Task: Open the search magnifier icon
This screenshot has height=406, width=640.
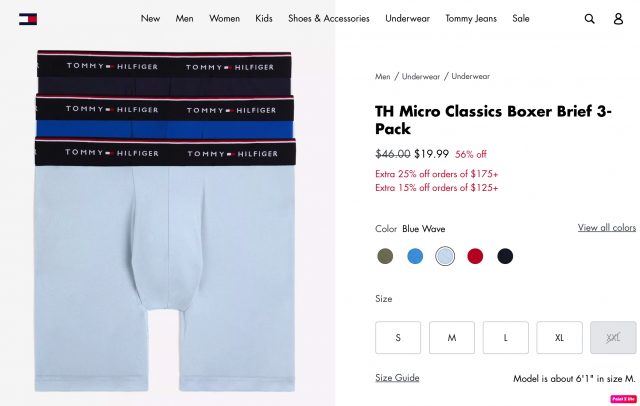Action: pos(589,19)
